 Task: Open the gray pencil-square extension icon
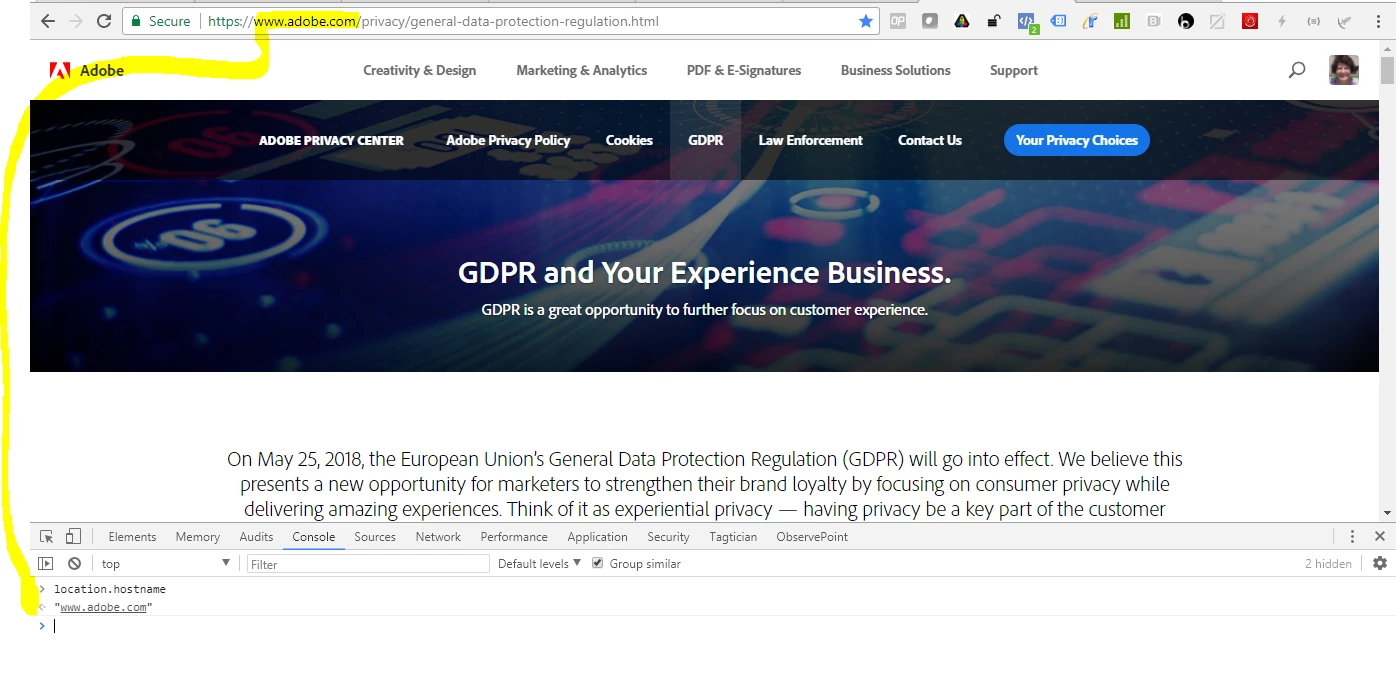point(1218,21)
